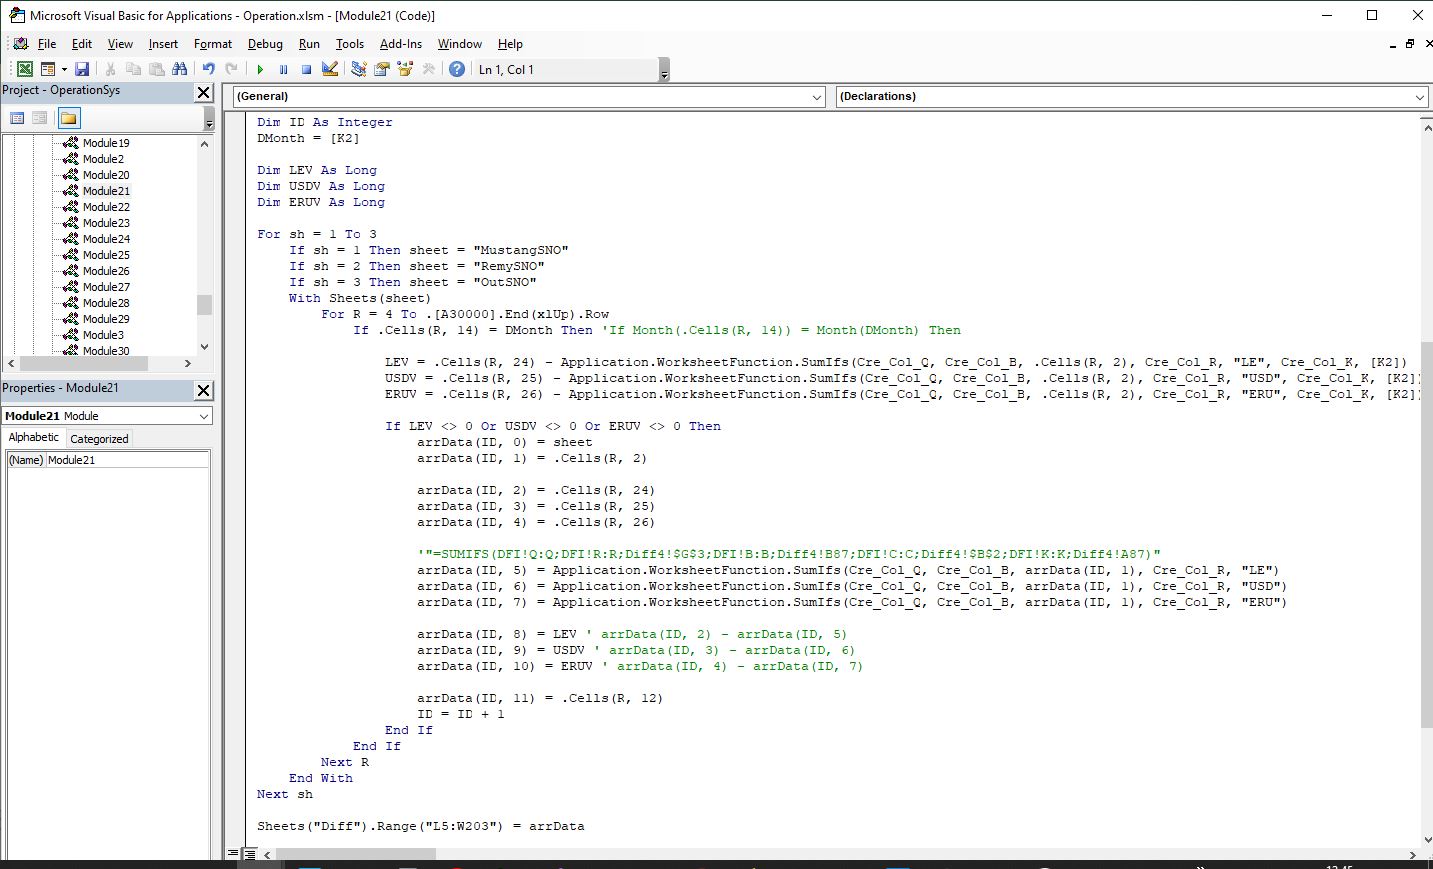Click the Break pause icon in the toolbar
The height and width of the screenshot is (869, 1433).
pyautogui.click(x=283, y=69)
